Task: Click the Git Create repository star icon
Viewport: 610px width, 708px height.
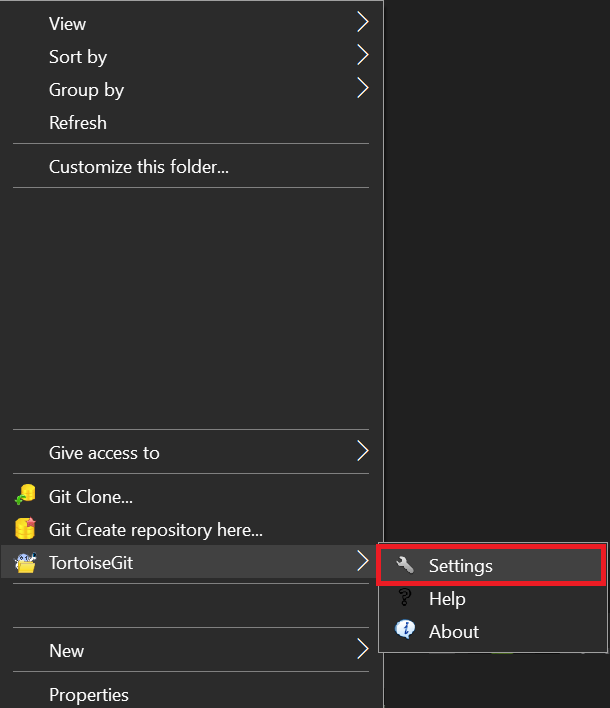Action: 25,528
